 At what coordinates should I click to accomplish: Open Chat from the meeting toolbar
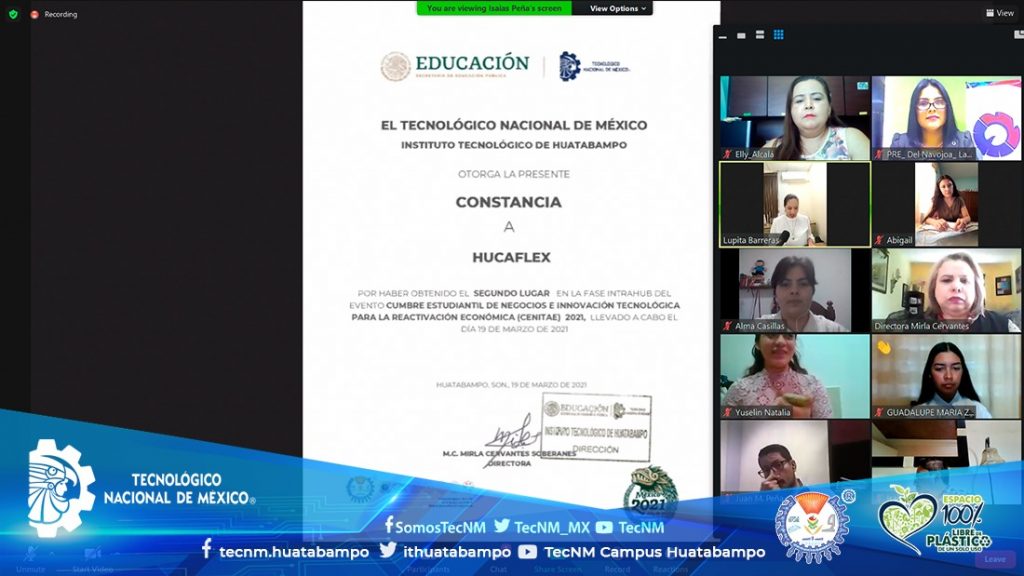click(x=498, y=569)
